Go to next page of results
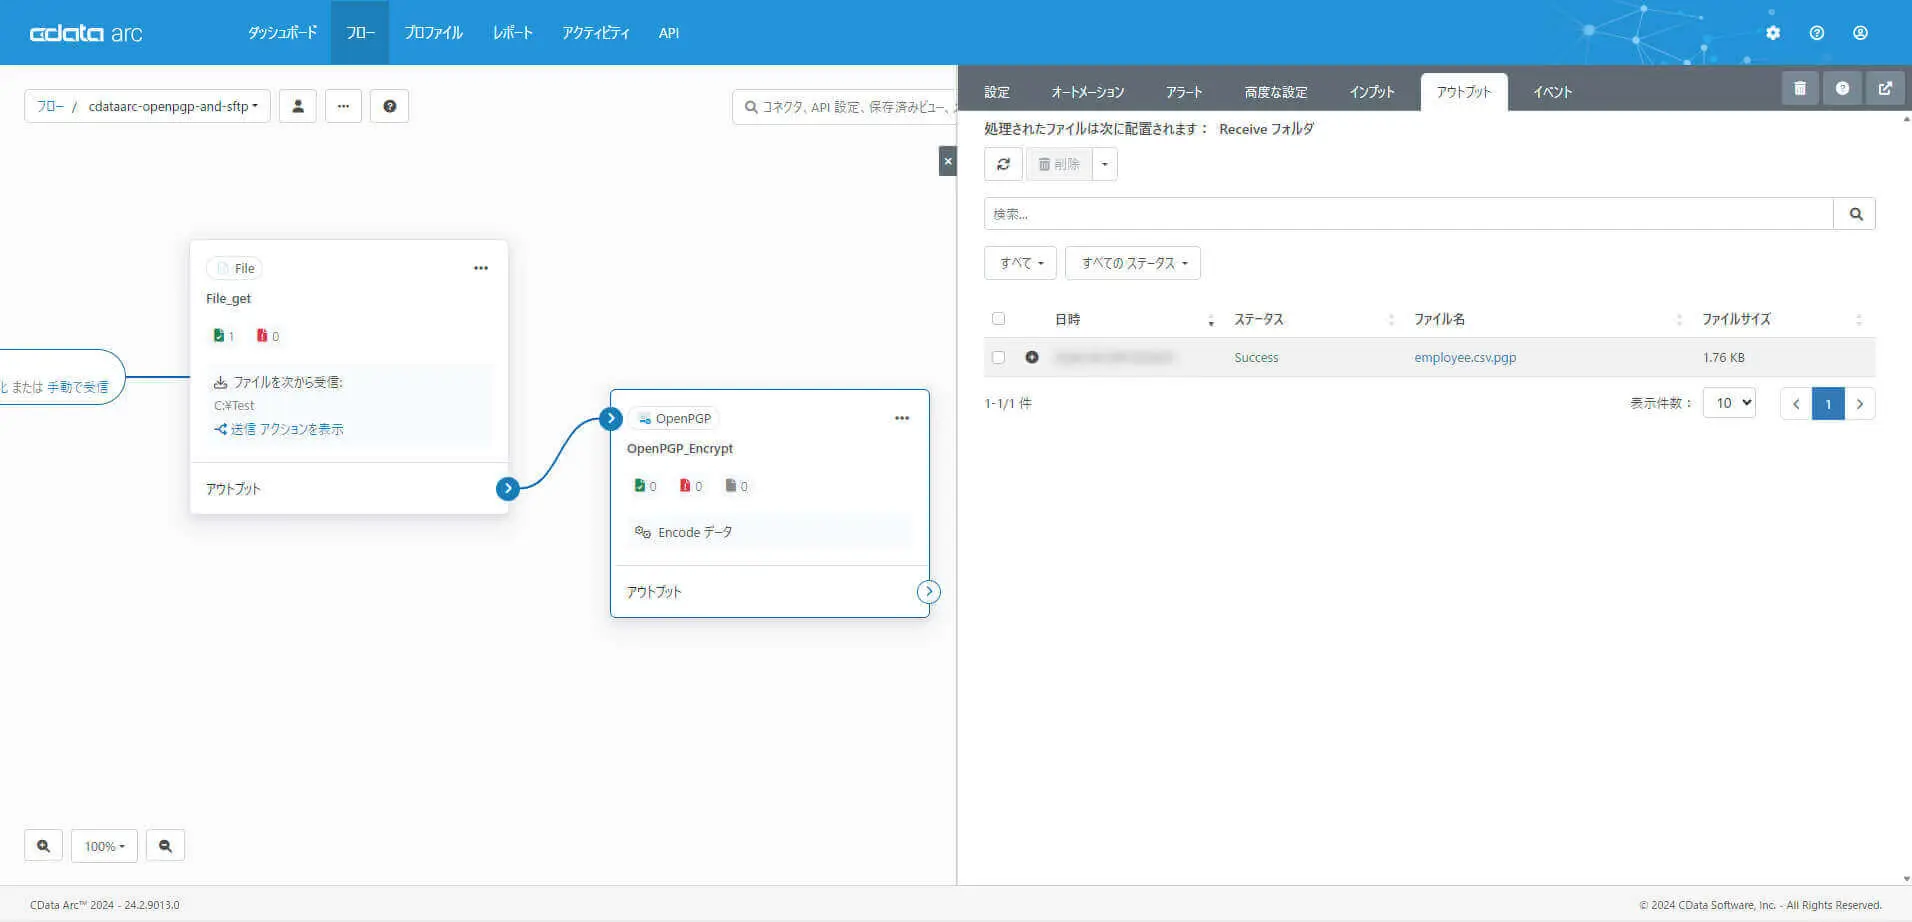The image size is (1912, 922). (x=1860, y=404)
